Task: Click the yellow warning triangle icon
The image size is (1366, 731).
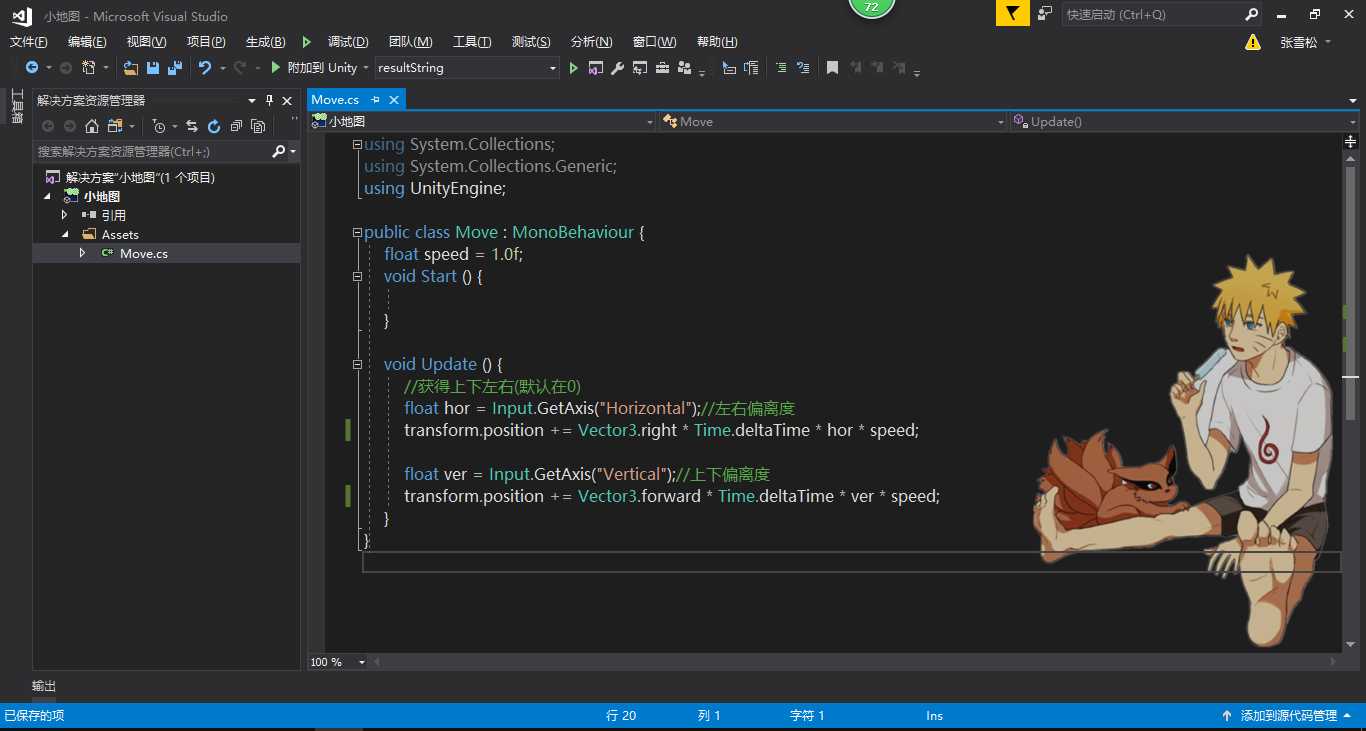Action: point(1252,42)
